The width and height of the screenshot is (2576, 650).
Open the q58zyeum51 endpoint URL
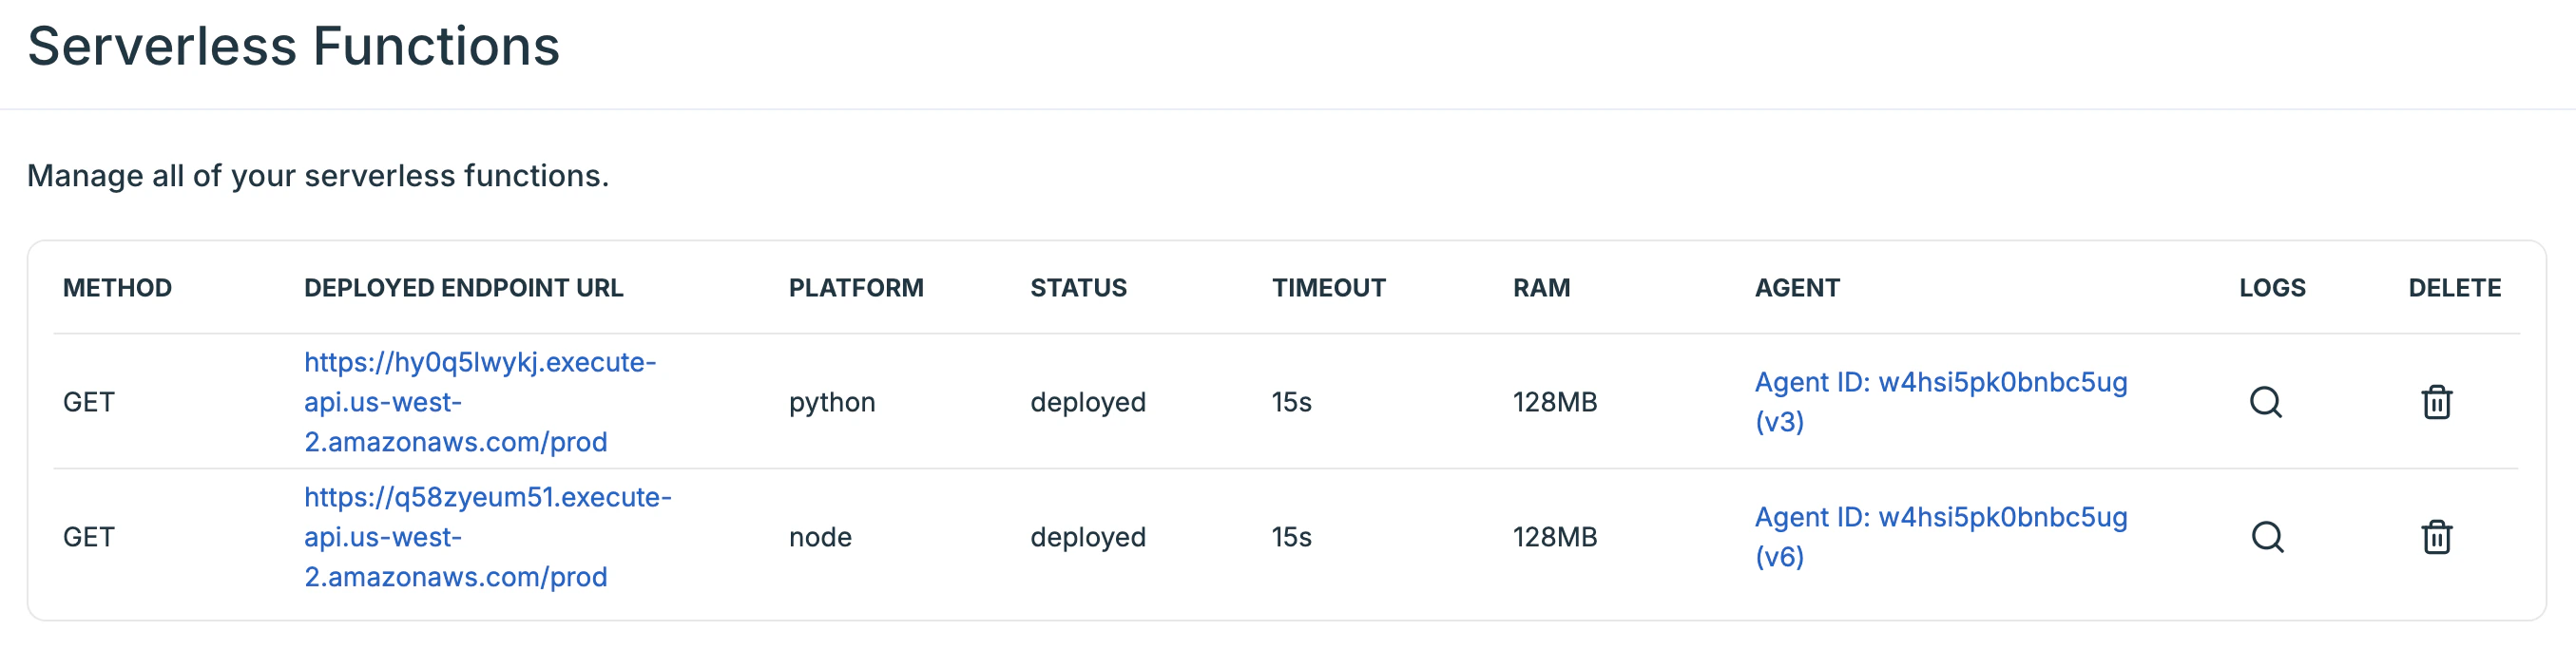(487, 536)
